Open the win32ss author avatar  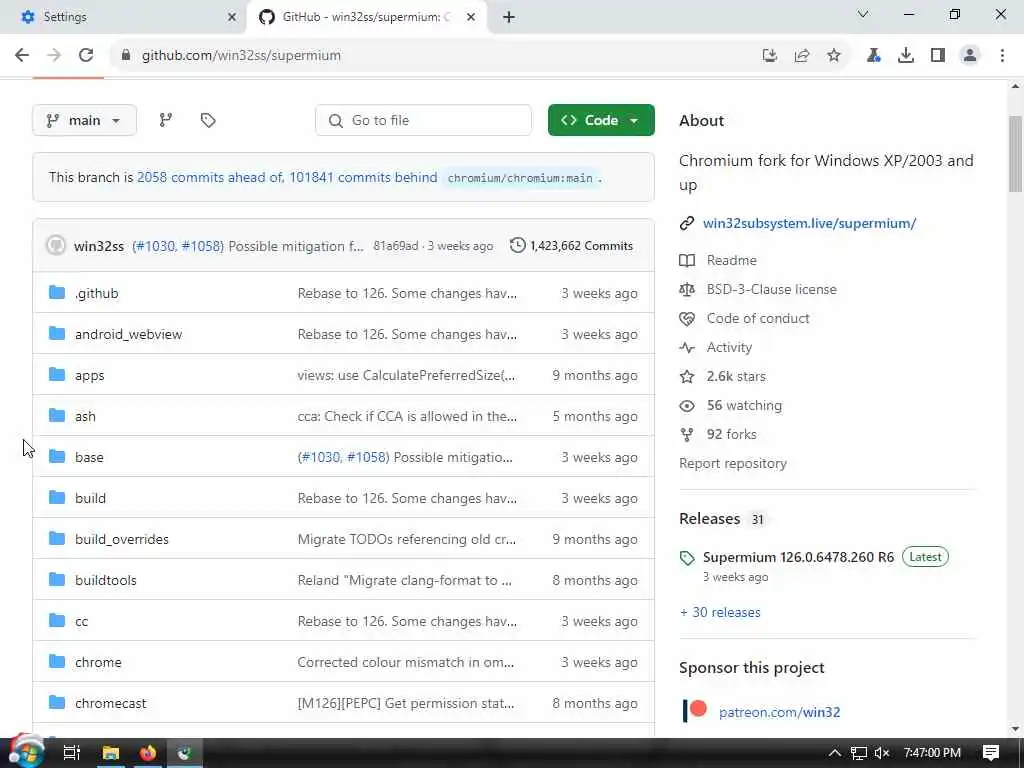pos(56,246)
